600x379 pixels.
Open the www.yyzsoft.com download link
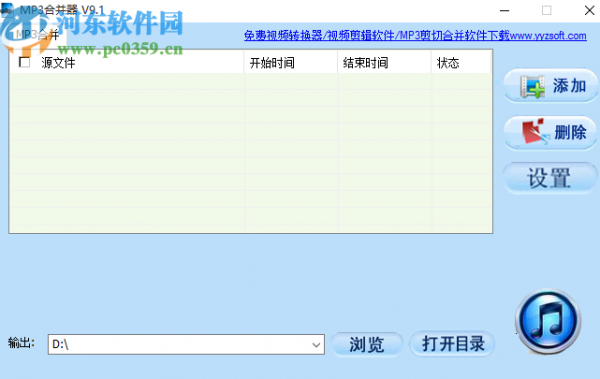415,36
